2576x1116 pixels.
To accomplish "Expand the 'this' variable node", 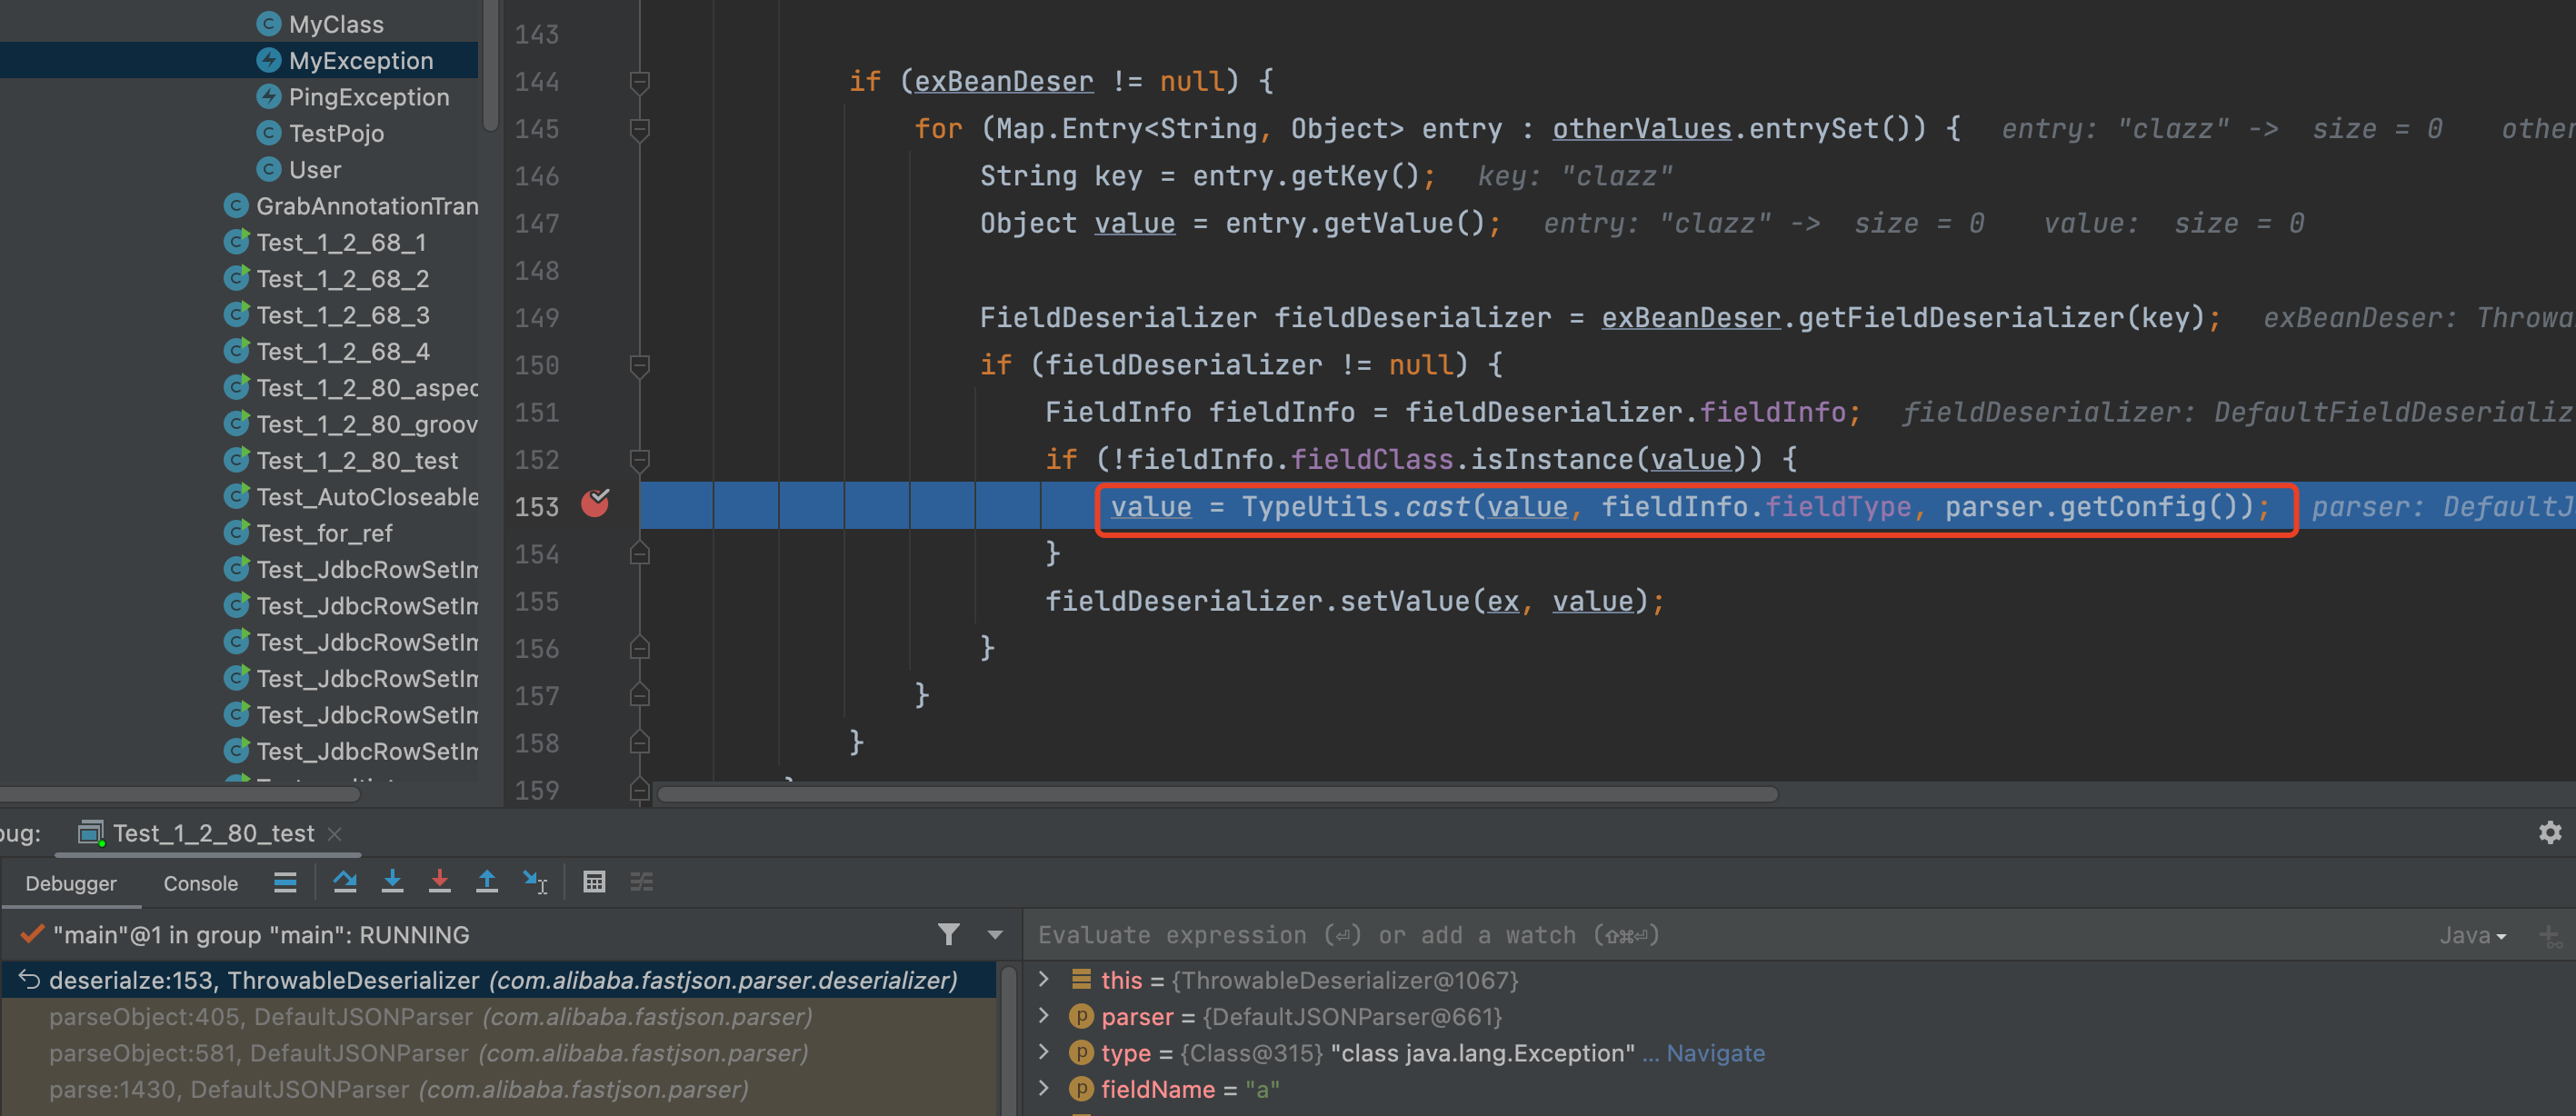I will 1044,979.
